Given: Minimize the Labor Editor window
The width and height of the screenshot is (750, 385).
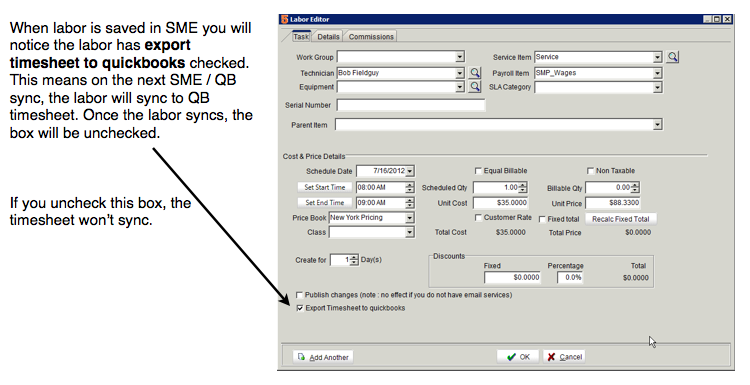Looking at the screenshot, I should [x=707, y=19].
